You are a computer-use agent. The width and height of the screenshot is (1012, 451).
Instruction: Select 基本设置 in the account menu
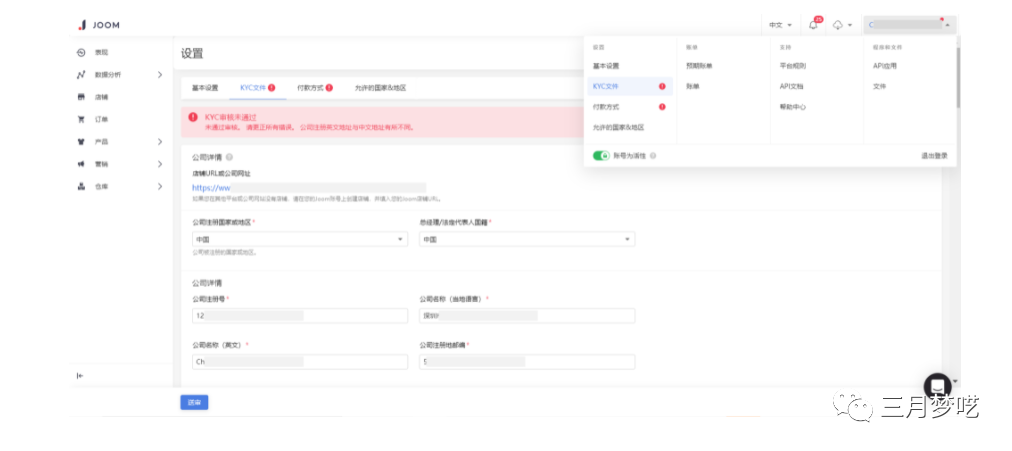tap(606, 66)
